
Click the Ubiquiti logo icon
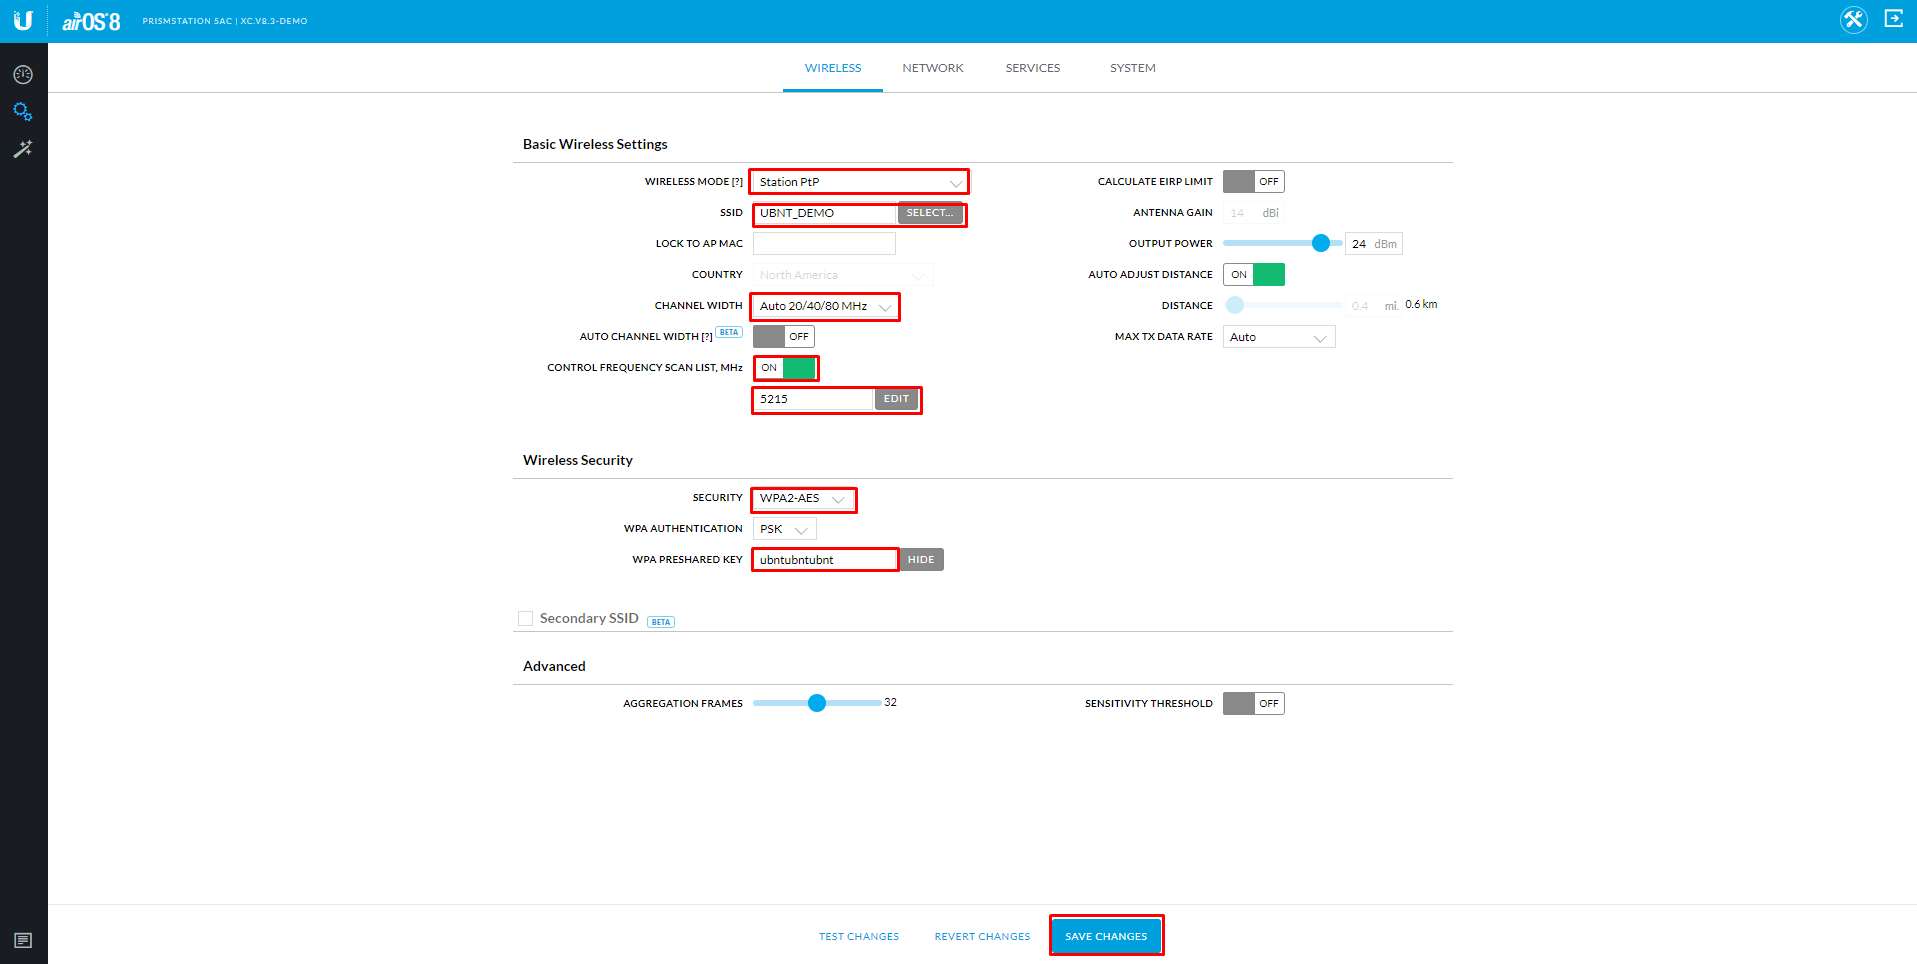pos(23,20)
